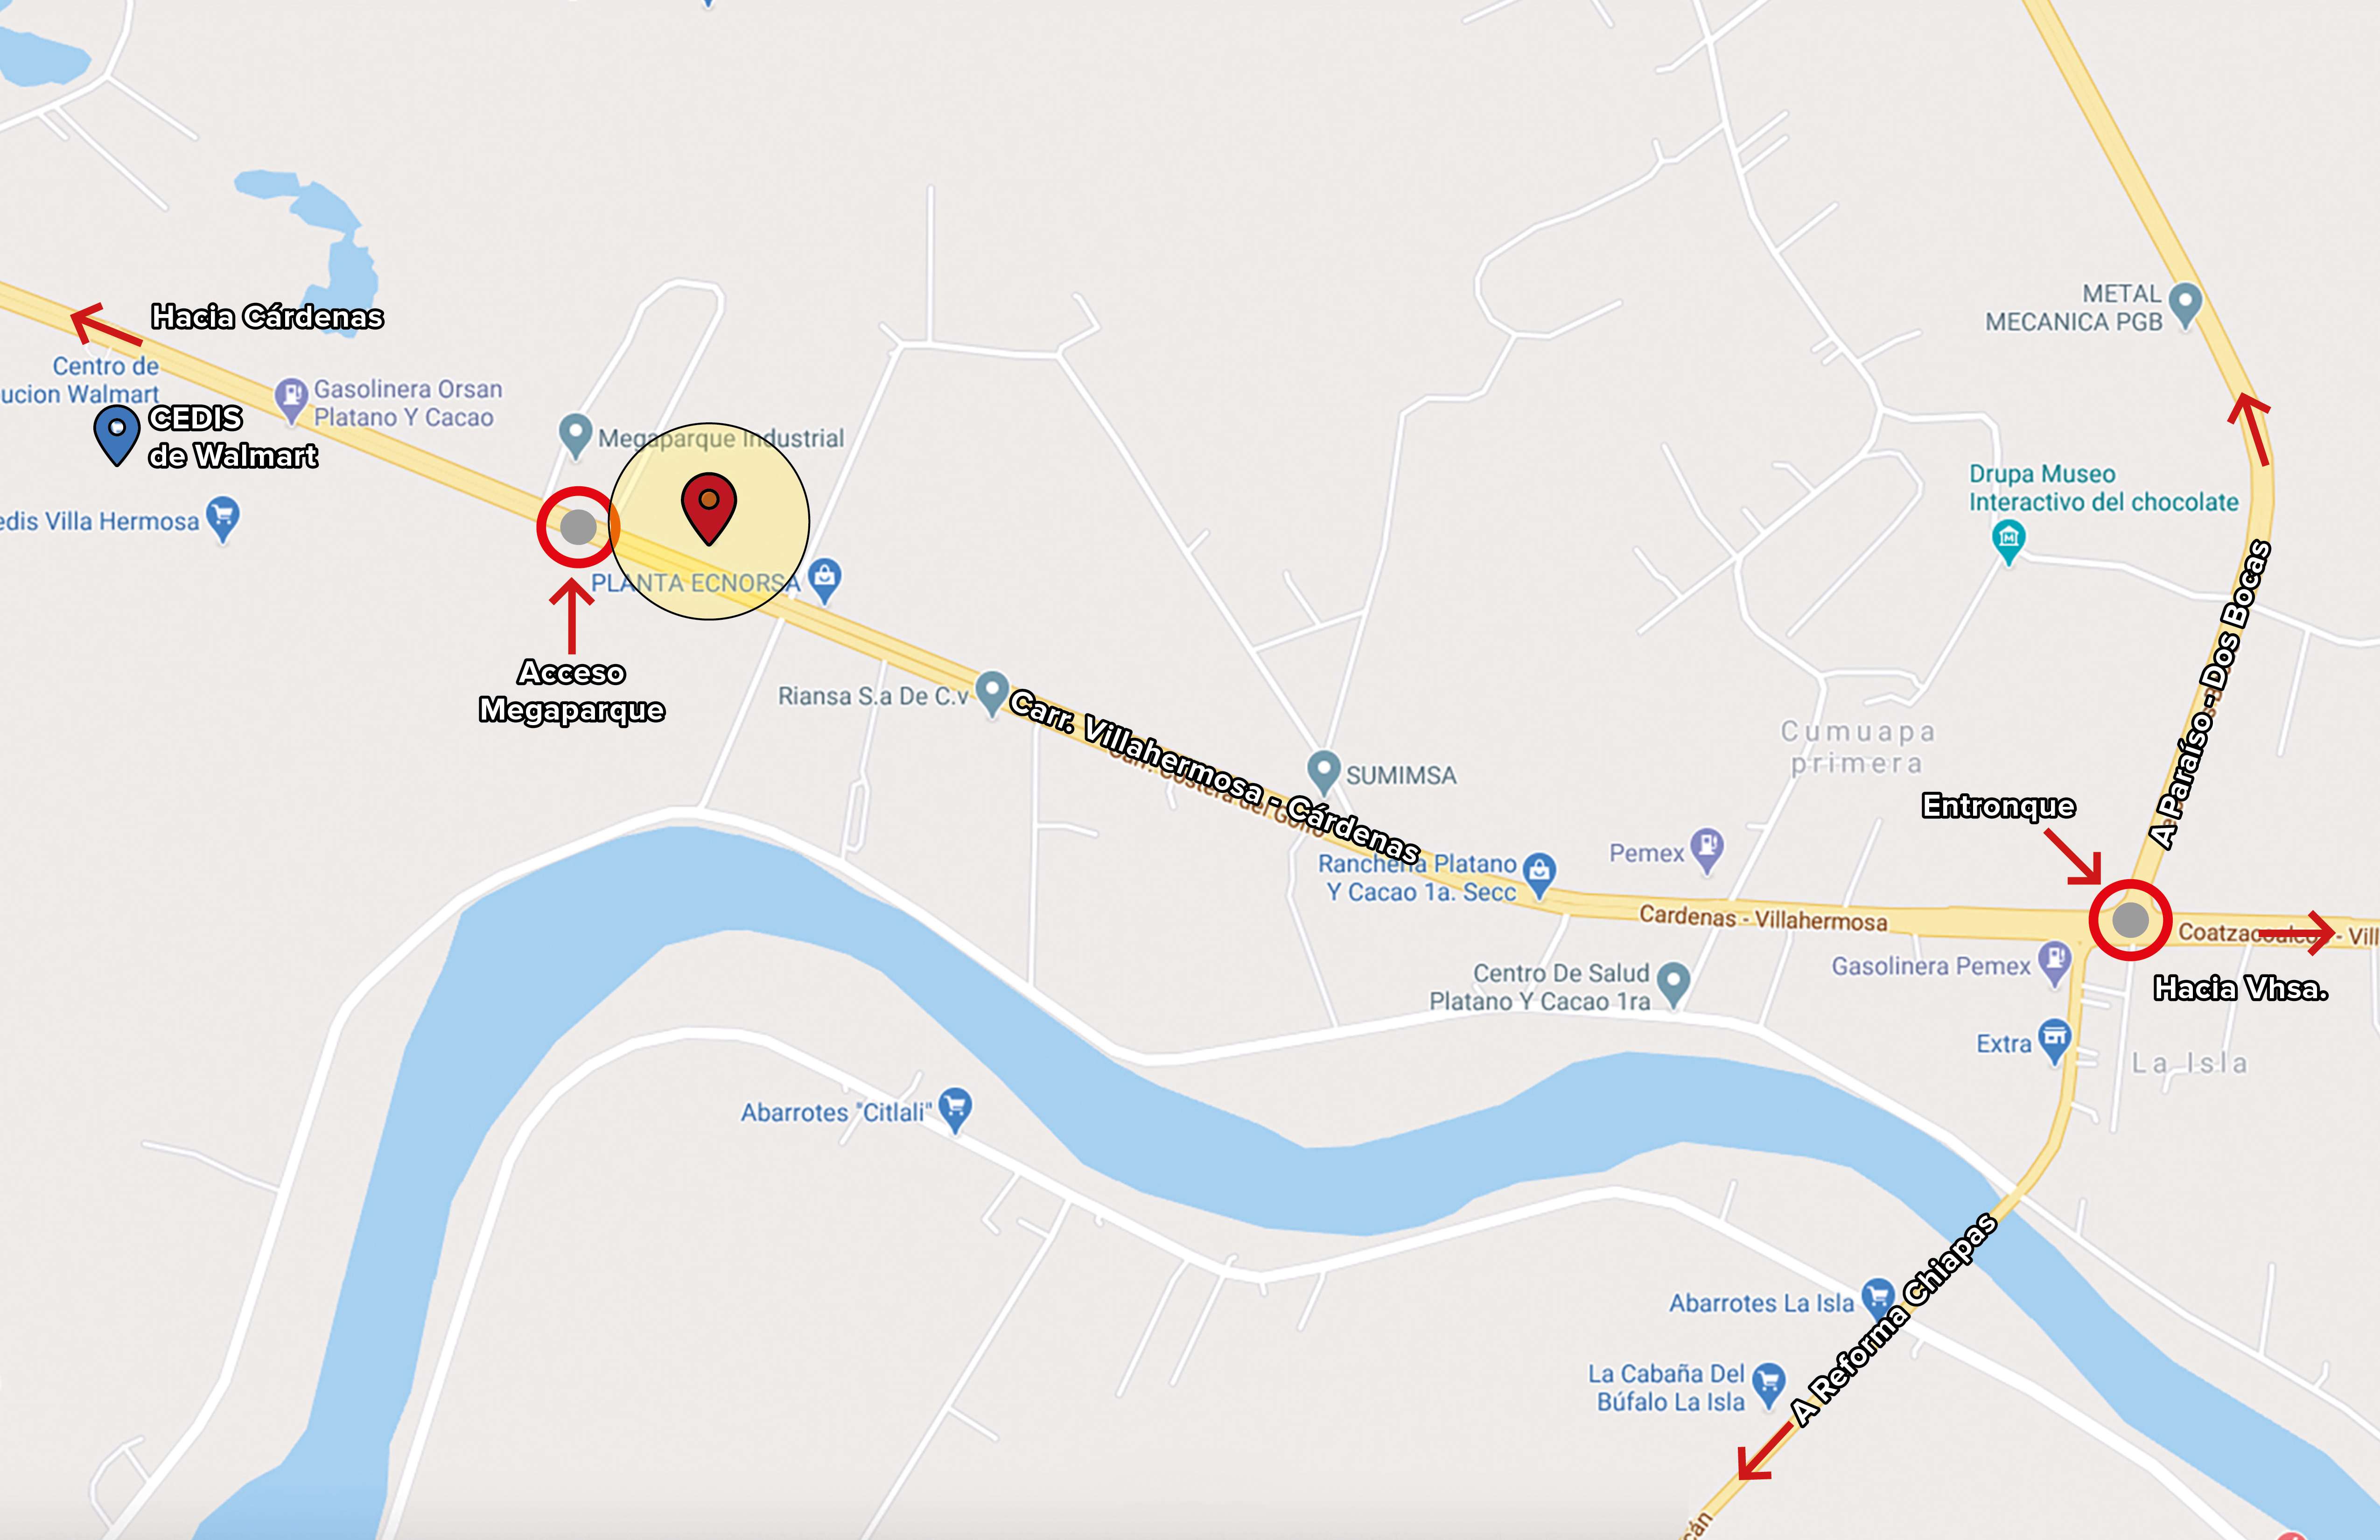Image resolution: width=2380 pixels, height=1540 pixels.
Task: Click the Acceso Megaparque red circle marker
Action: [578, 527]
